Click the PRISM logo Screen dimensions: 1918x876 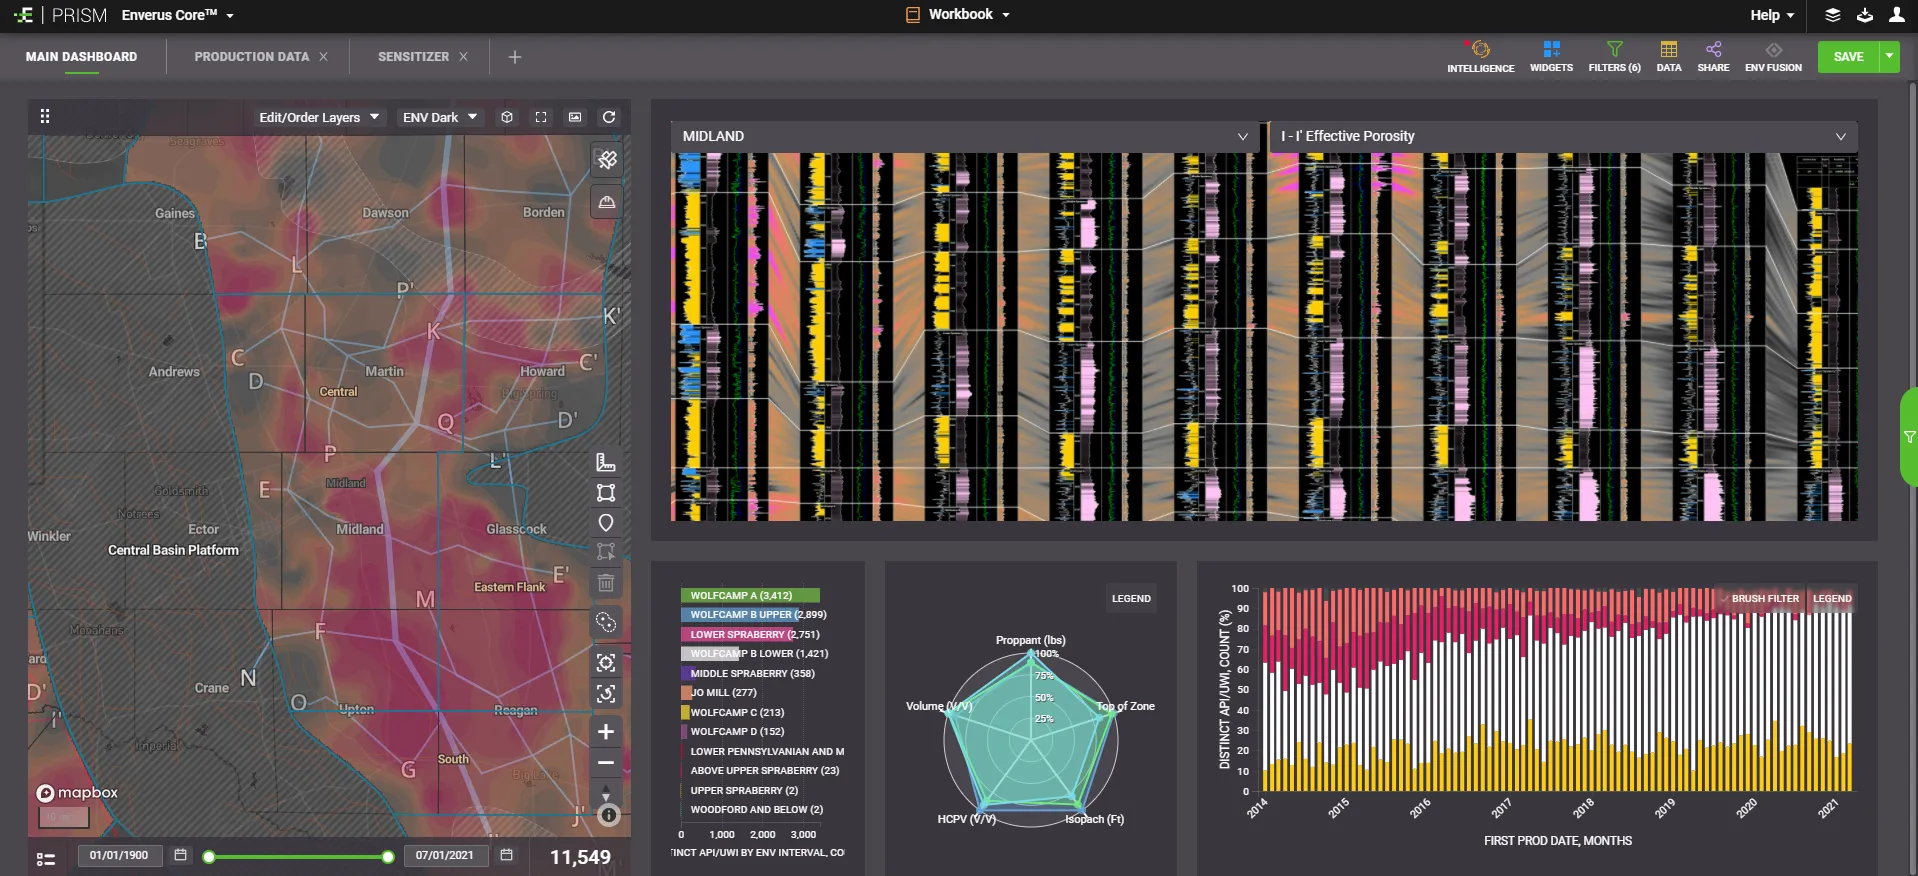(x=60, y=15)
